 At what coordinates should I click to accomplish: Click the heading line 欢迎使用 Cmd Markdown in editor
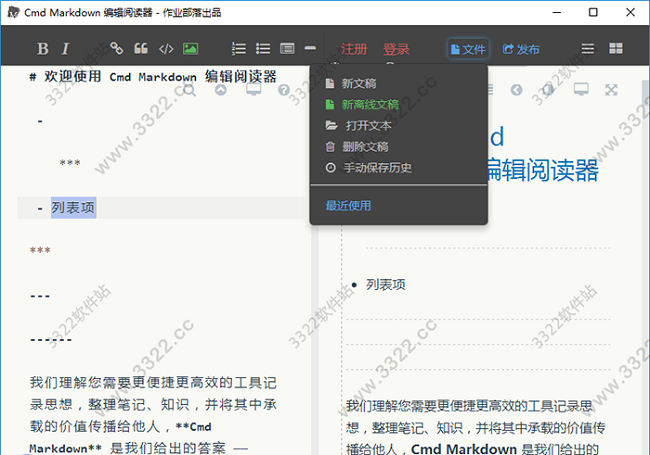153,77
